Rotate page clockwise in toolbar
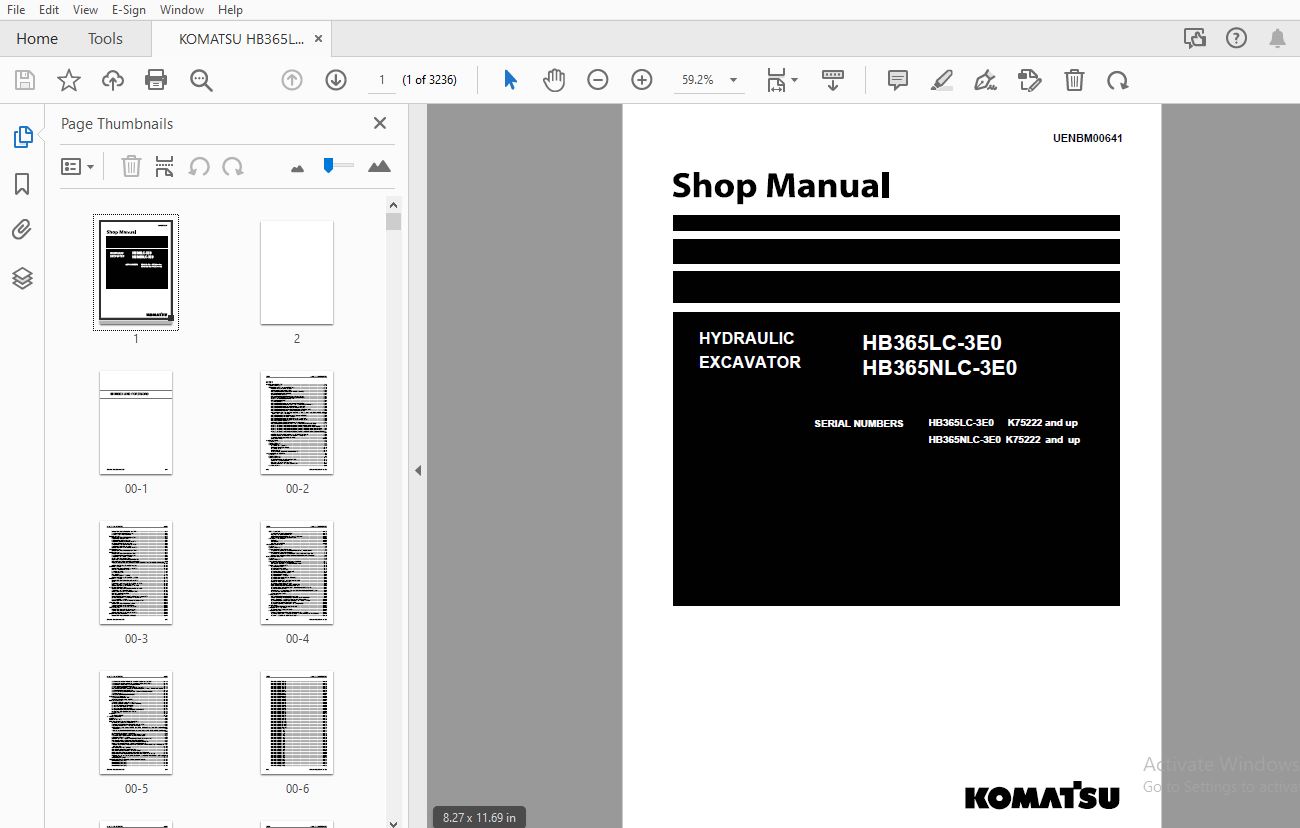Viewport: 1300px width, 828px height. coord(1118,80)
